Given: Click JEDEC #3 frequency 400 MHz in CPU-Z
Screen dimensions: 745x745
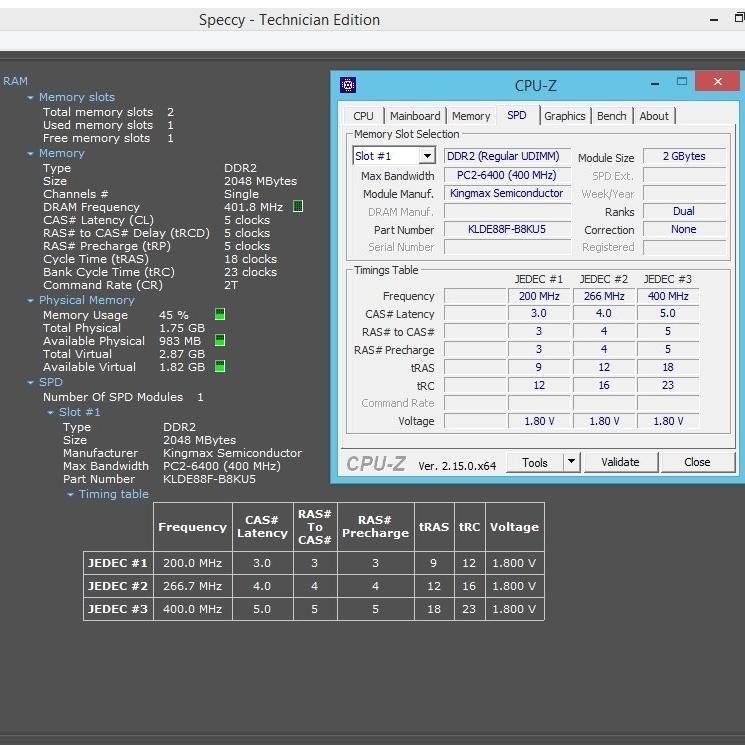Looking at the screenshot, I should [x=668, y=296].
